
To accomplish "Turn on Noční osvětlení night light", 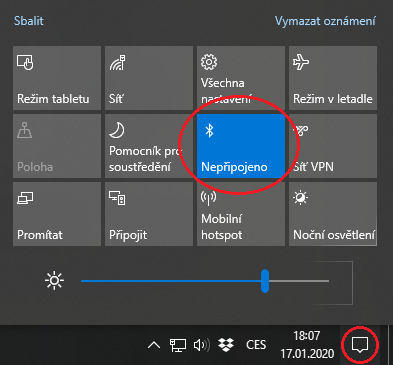I will [x=333, y=214].
